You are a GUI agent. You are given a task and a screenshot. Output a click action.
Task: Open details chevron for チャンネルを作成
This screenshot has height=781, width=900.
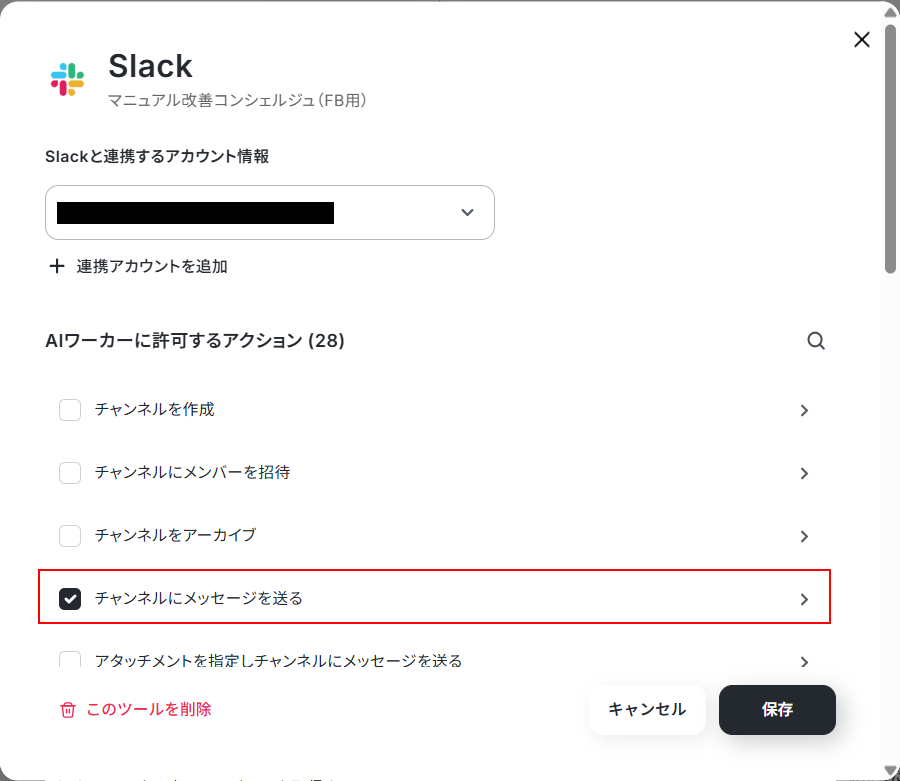coord(804,410)
